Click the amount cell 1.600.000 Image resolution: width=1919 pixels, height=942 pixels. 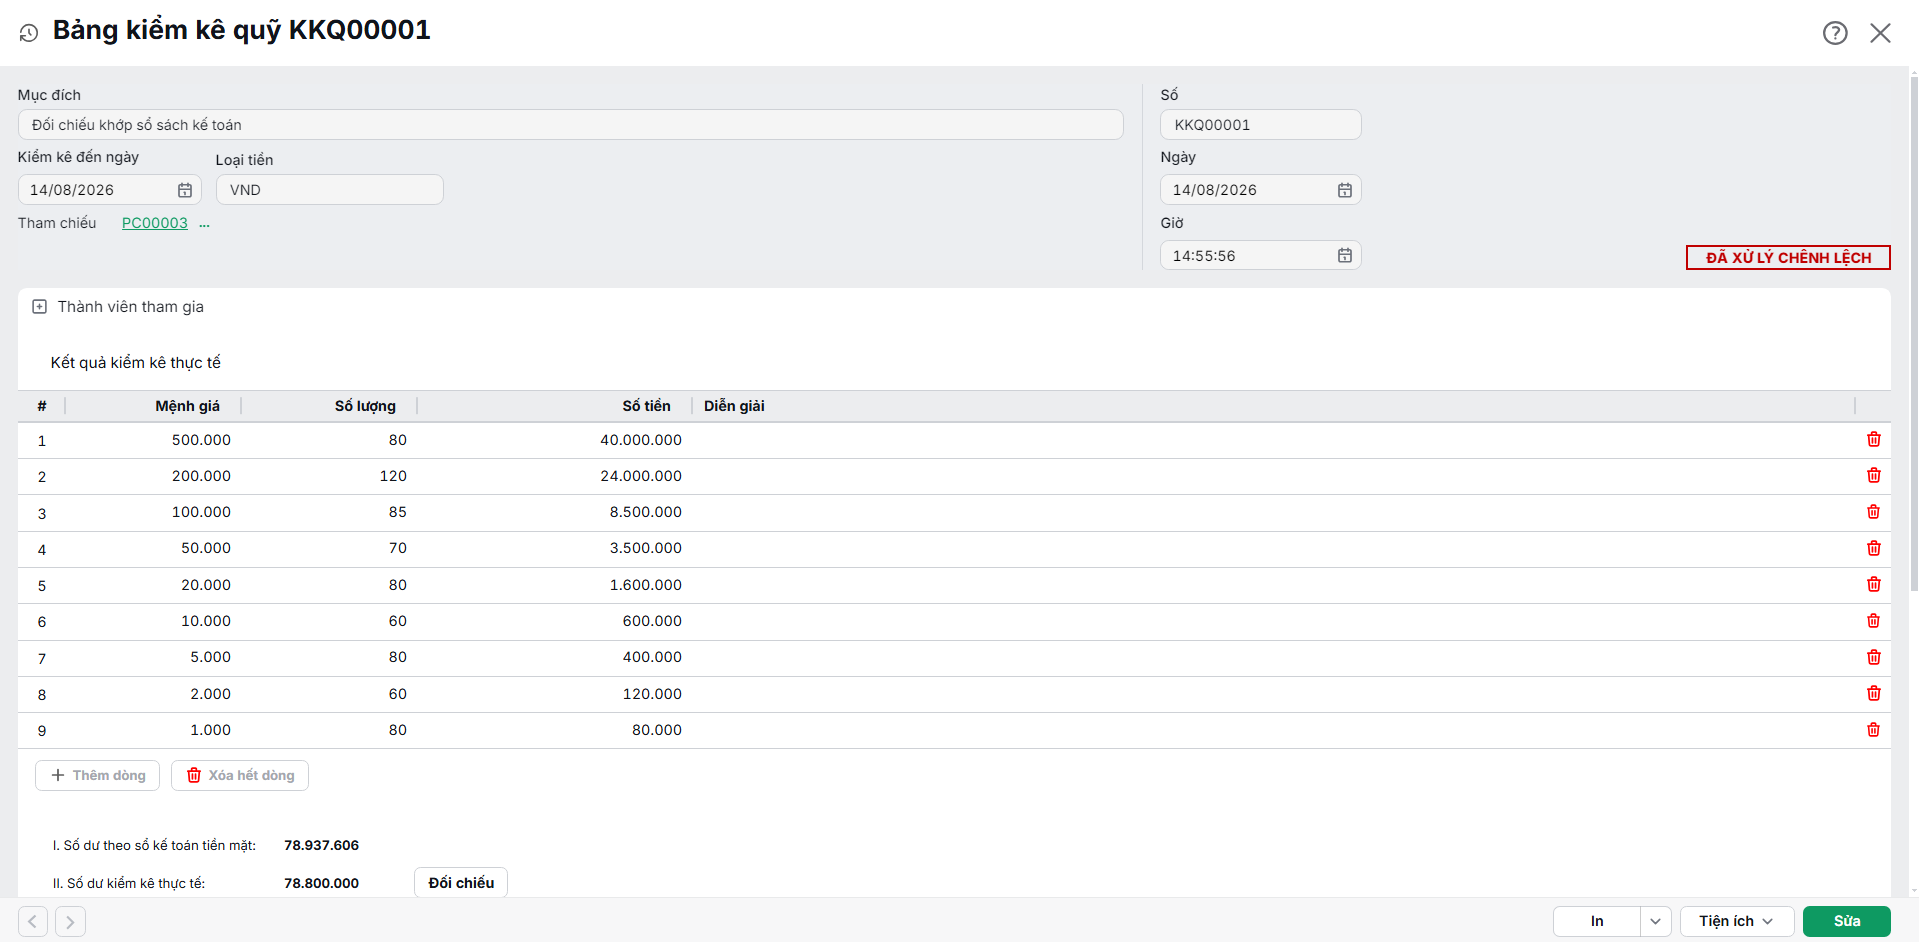click(x=646, y=585)
